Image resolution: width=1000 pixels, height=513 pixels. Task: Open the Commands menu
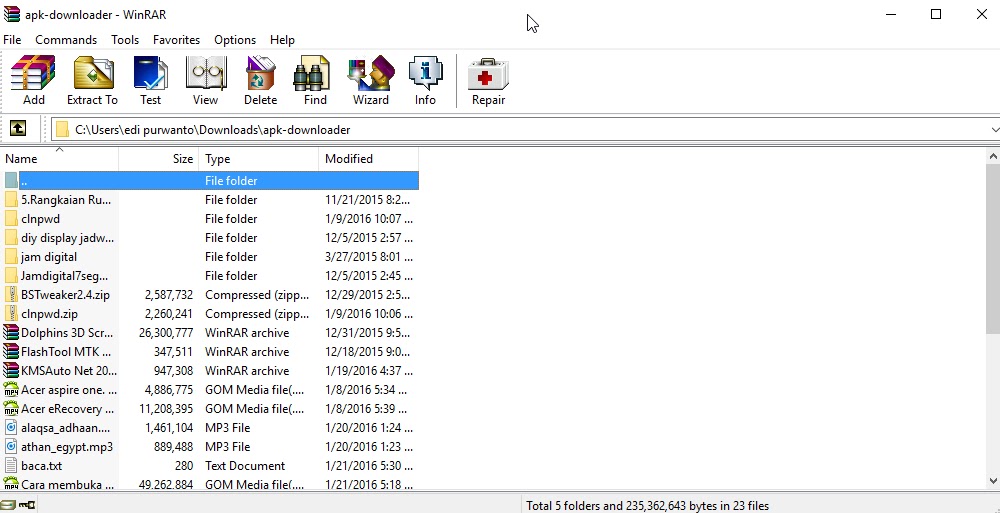tap(66, 40)
